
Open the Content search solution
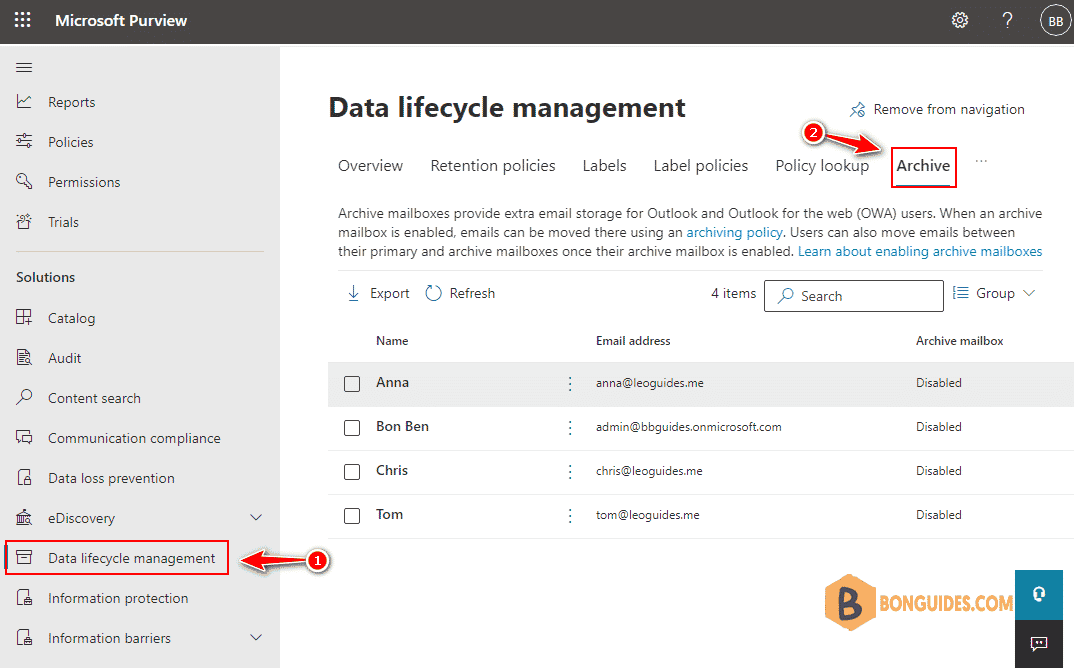tap(94, 397)
